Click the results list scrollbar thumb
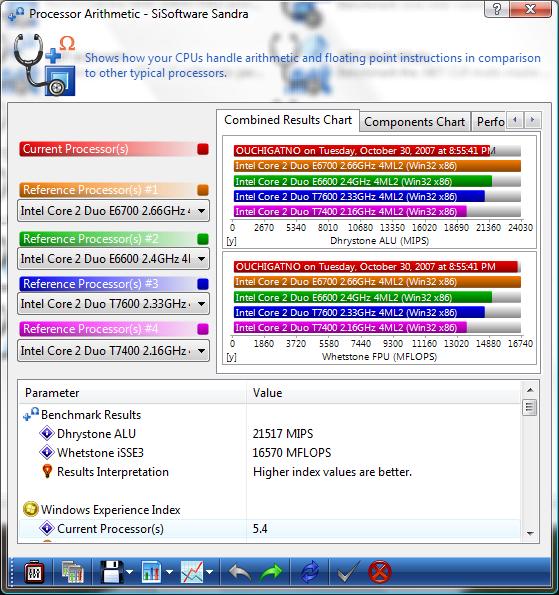Image resolution: width=559 pixels, height=595 pixels. tap(530, 408)
